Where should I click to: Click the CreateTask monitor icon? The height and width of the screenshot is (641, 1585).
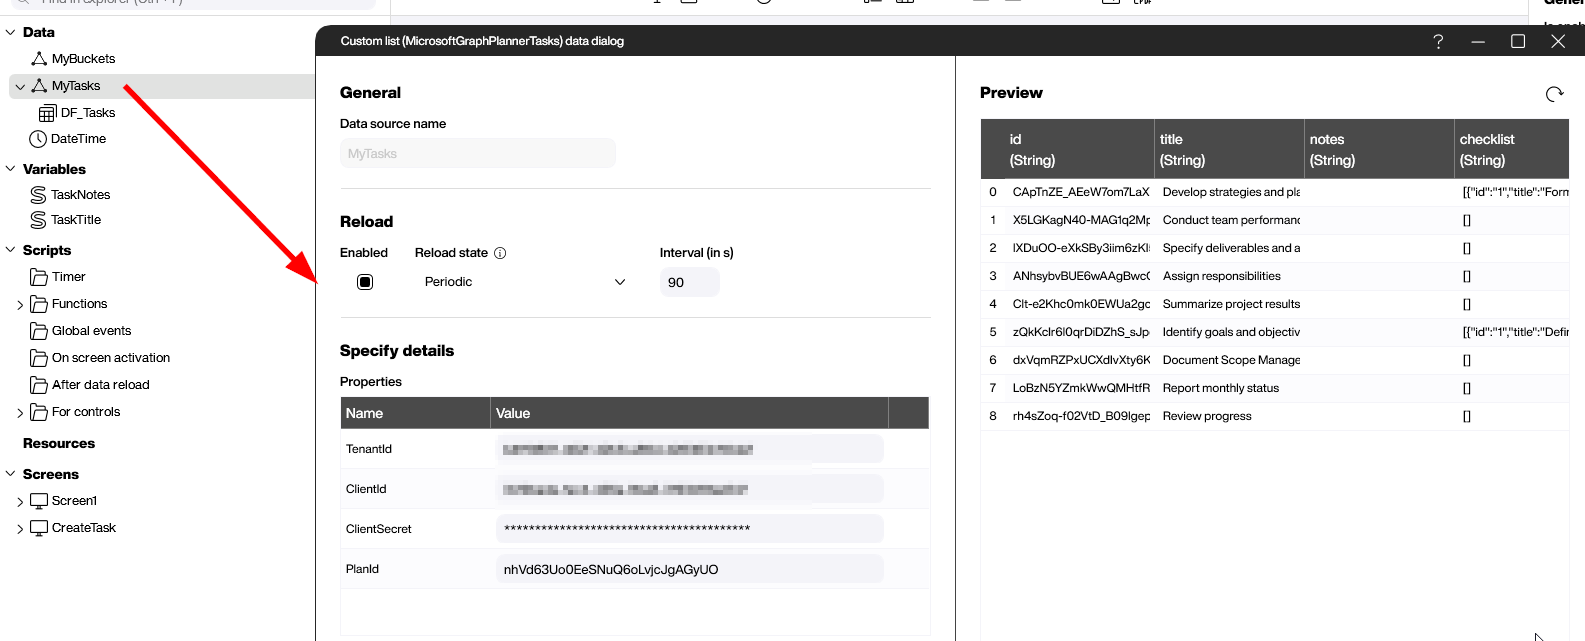pos(39,528)
